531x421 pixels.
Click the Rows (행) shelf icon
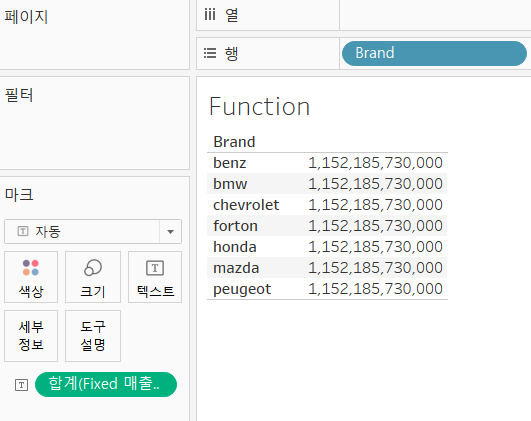pos(210,53)
